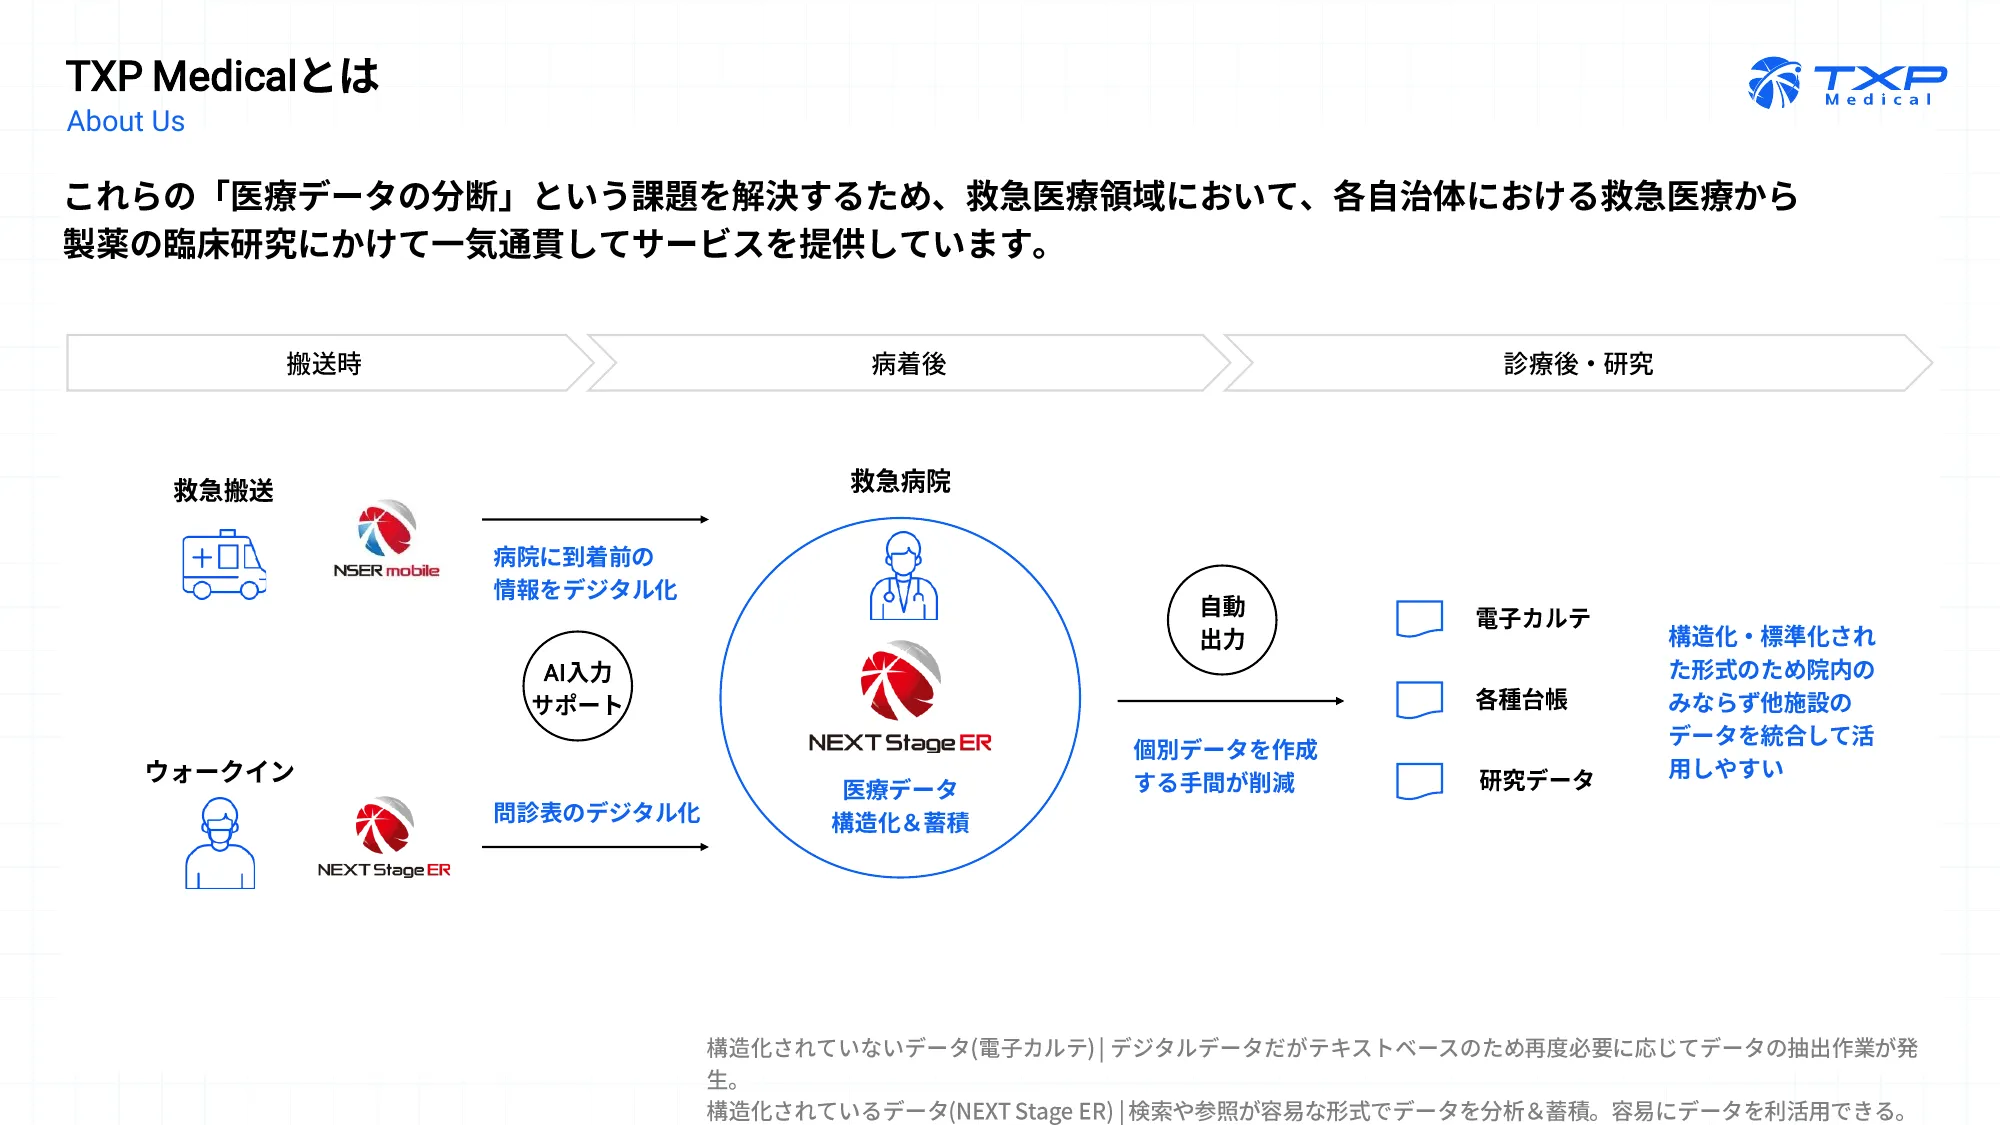Click the document icon beside 研究データ
2000x1125 pixels.
click(x=1419, y=780)
